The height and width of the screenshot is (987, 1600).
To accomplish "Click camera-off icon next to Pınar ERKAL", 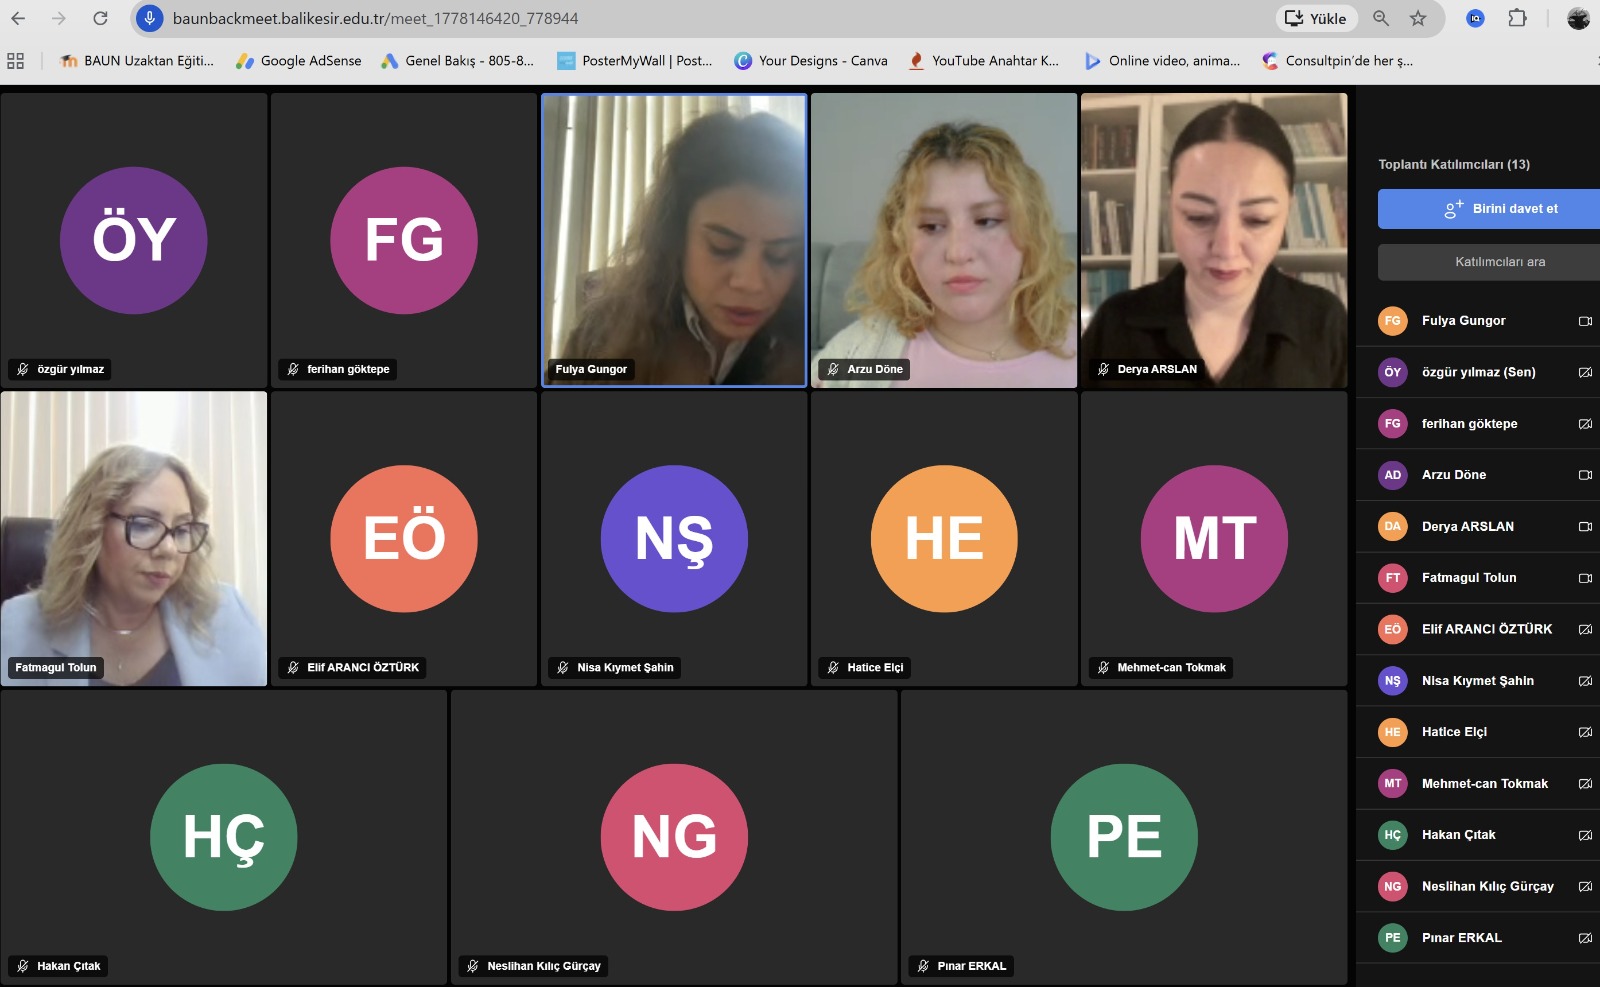I will click(x=1585, y=938).
